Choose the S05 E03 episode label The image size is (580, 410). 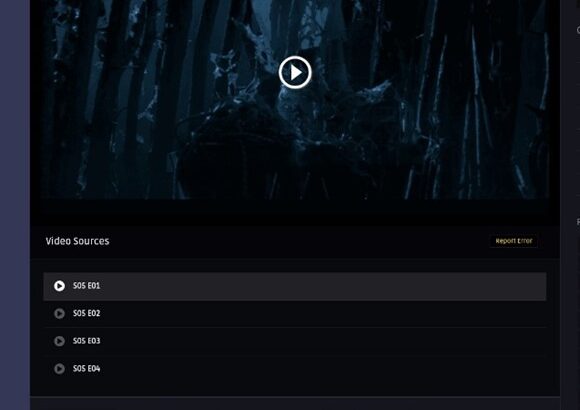click(87, 341)
